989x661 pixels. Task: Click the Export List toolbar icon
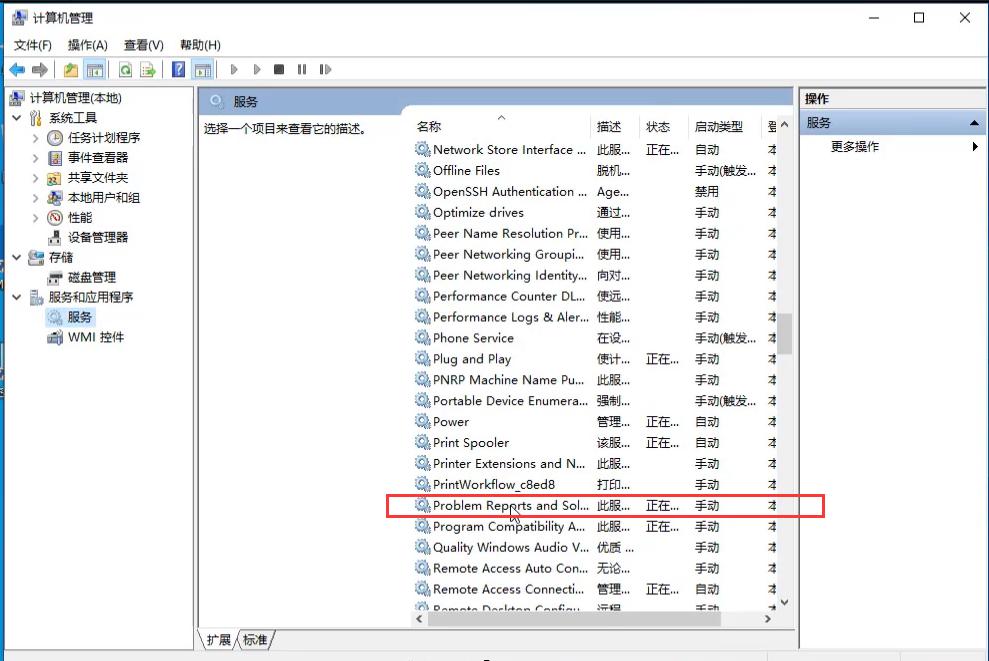click(148, 69)
